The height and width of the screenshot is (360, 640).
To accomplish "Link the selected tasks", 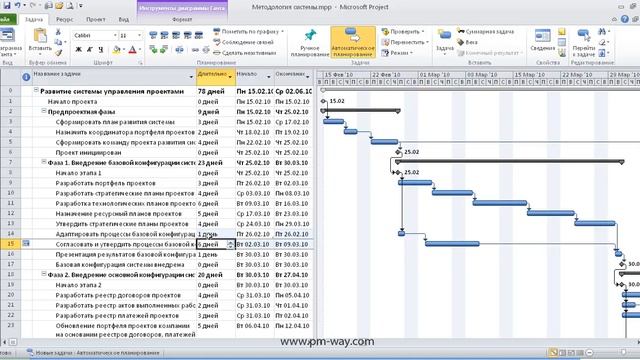I will tap(195, 50).
